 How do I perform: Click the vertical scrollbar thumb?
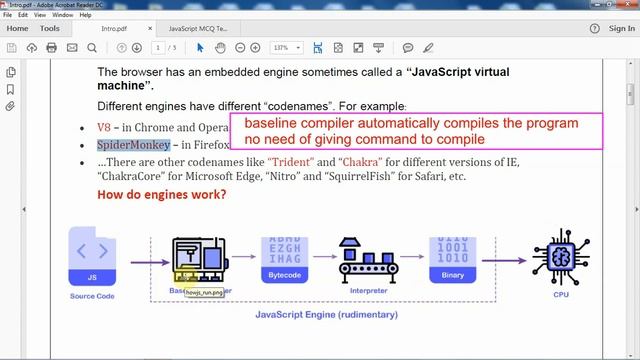pyautogui.click(x=630, y=94)
